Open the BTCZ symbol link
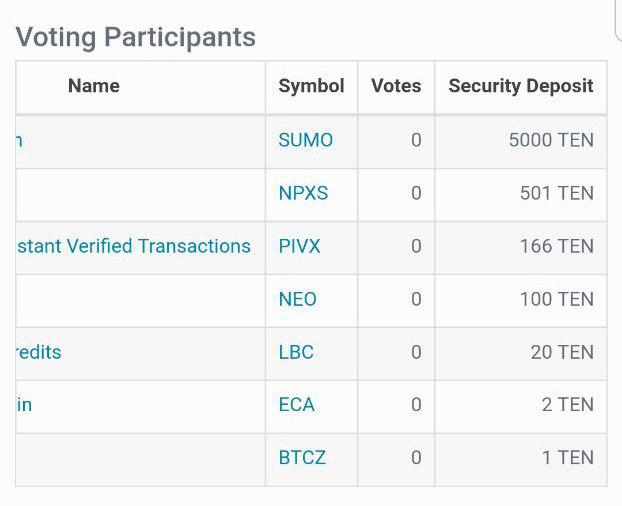 click(302, 458)
